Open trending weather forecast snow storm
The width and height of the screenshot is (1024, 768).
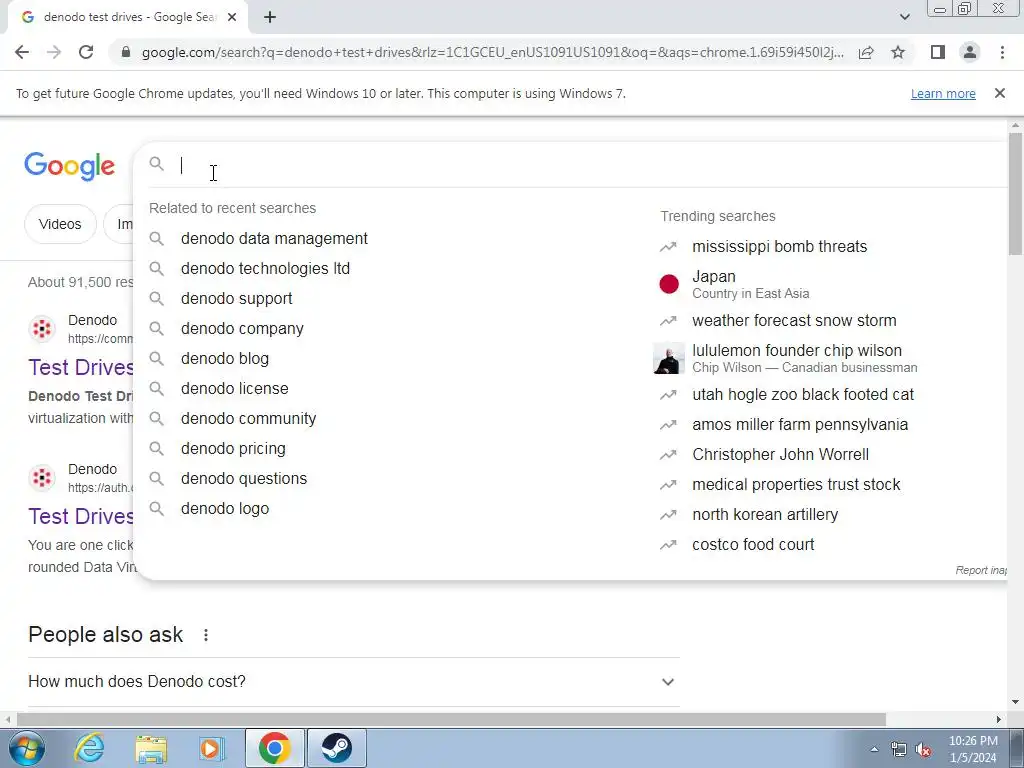(x=794, y=321)
